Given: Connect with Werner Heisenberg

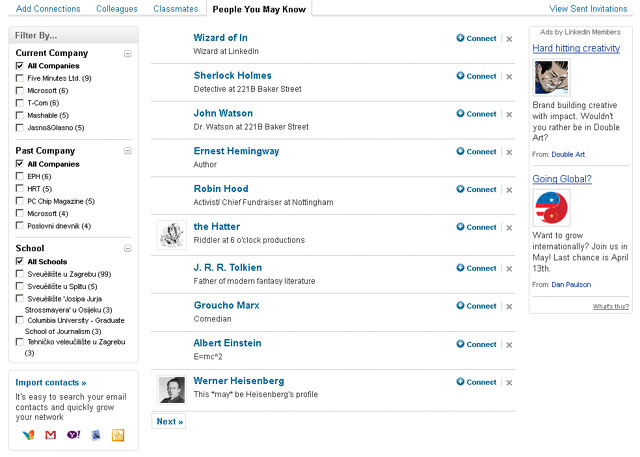Looking at the screenshot, I should tap(476, 382).
